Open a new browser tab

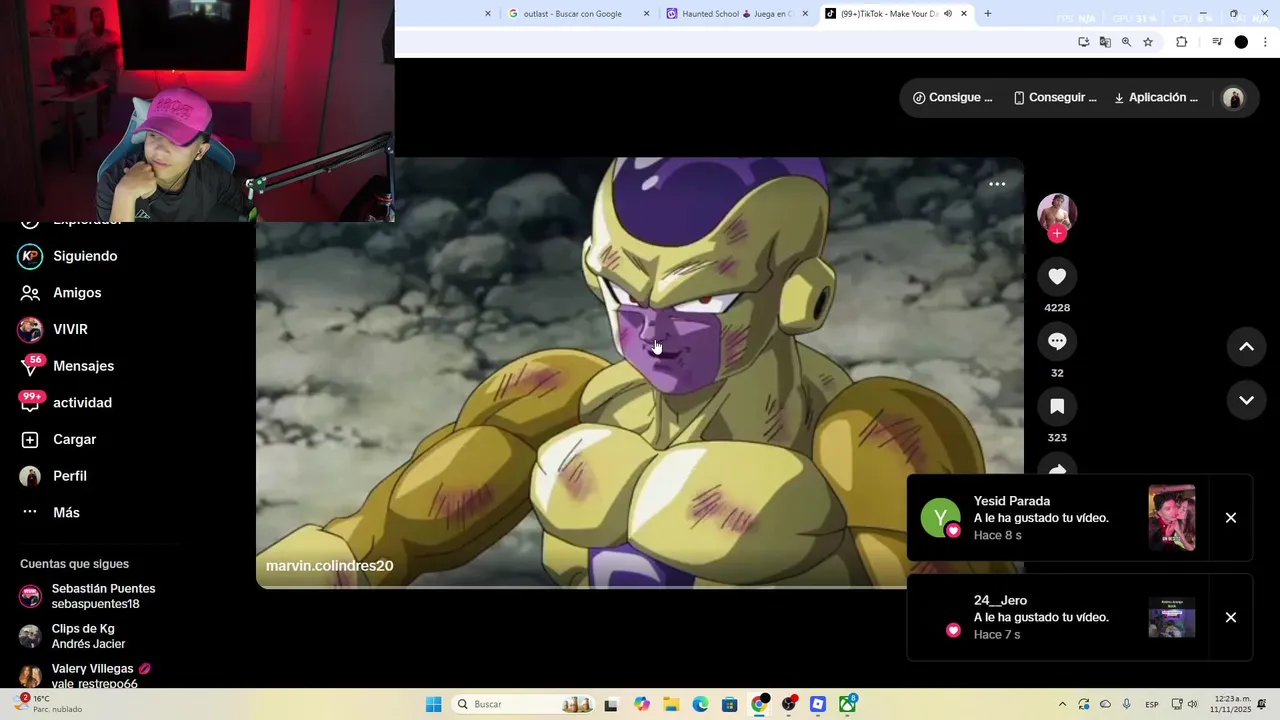click(988, 14)
